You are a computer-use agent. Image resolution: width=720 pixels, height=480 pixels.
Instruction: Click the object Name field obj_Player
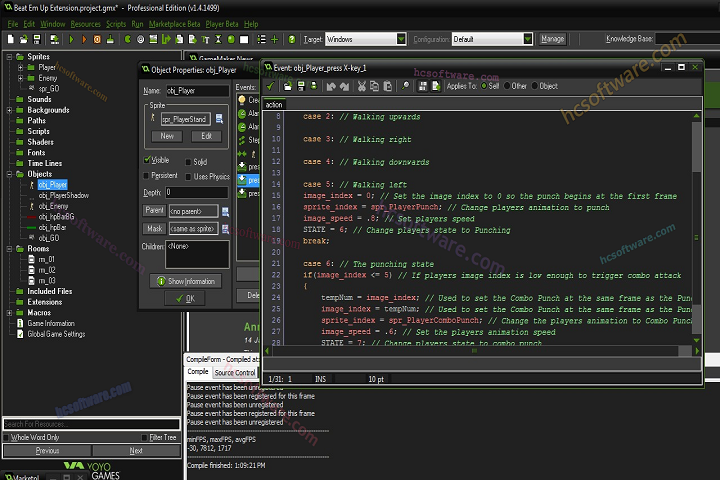[197, 91]
